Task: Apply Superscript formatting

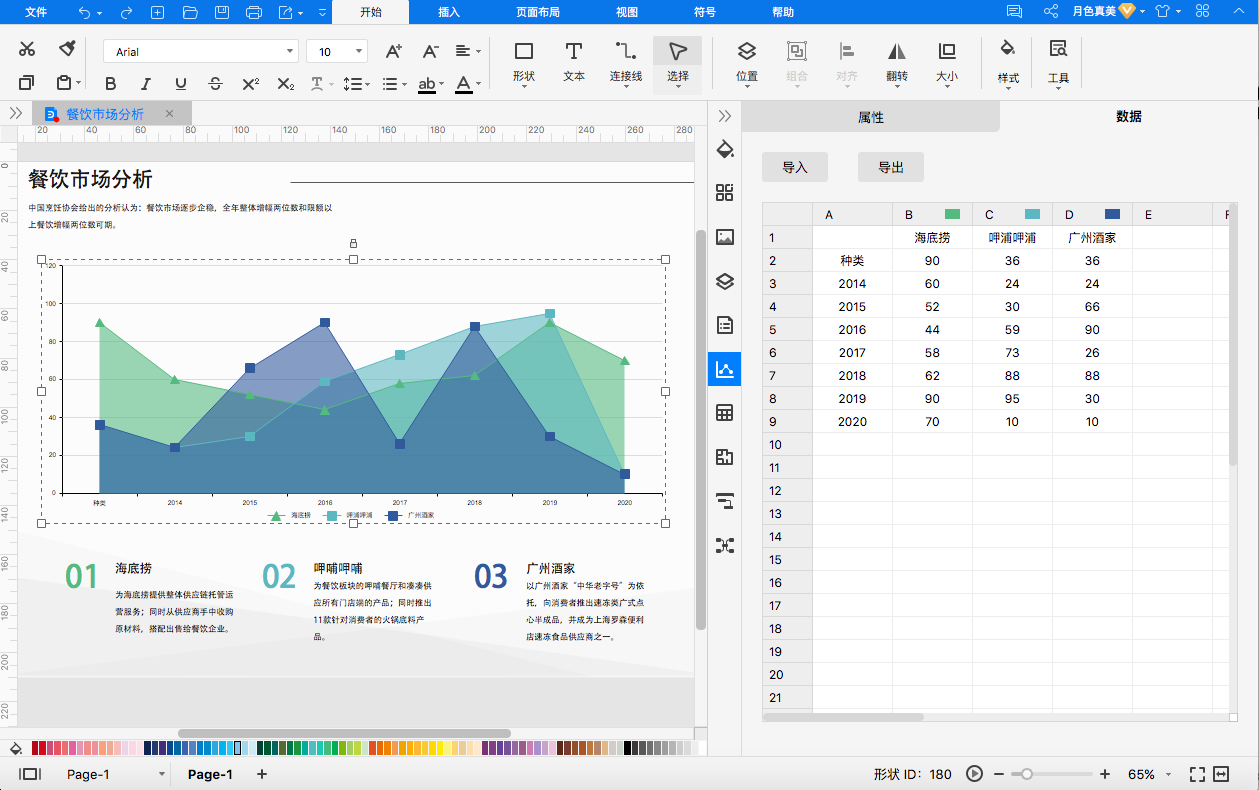Action: 251,84
